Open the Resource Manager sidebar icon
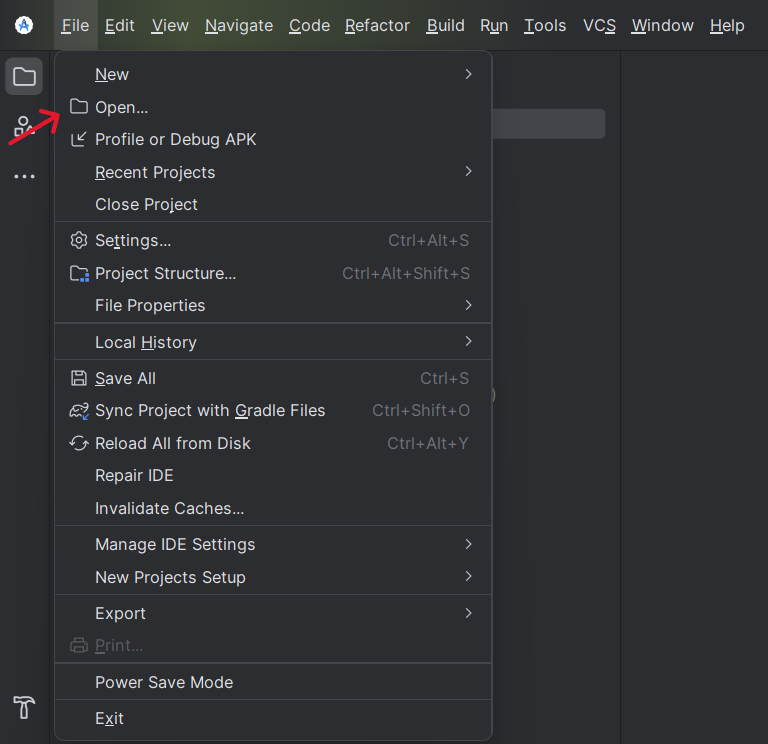 click(24, 126)
